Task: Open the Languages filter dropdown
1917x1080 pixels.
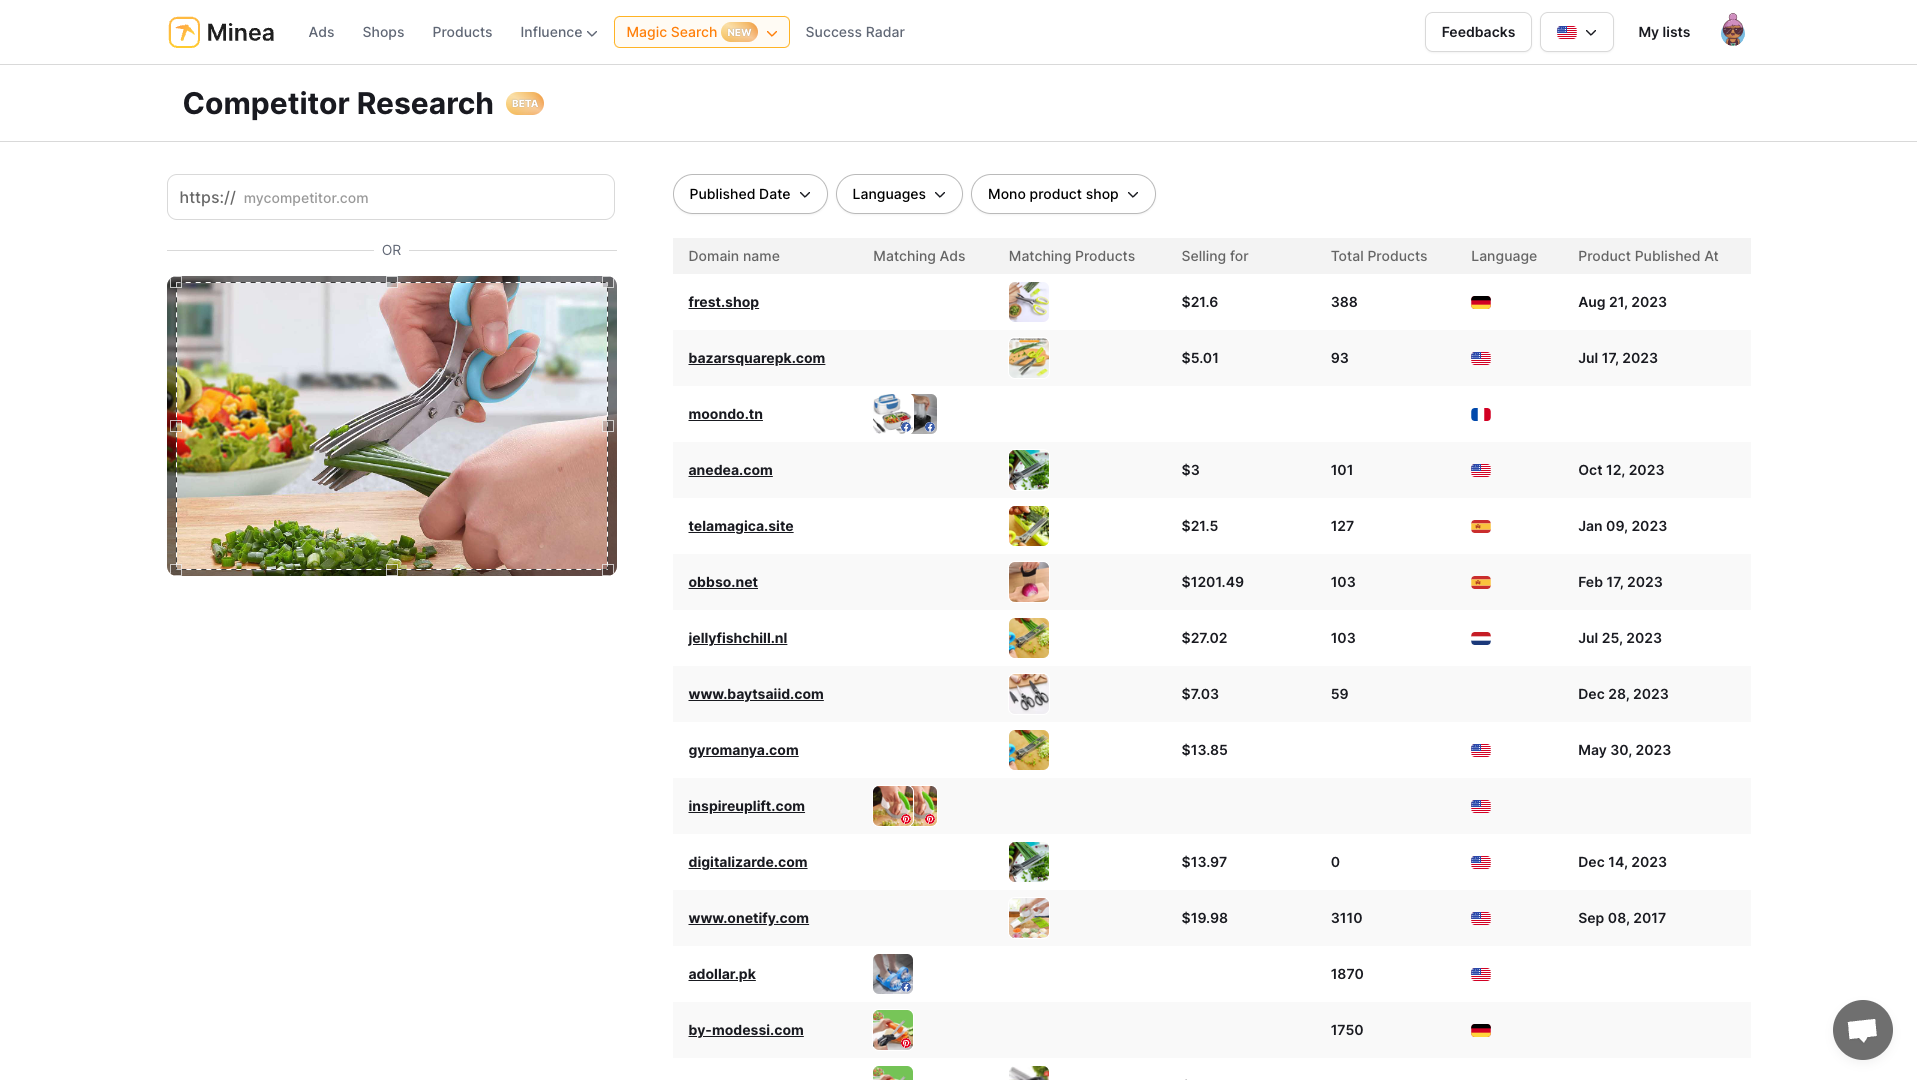Action: click(x=898, y=194)
